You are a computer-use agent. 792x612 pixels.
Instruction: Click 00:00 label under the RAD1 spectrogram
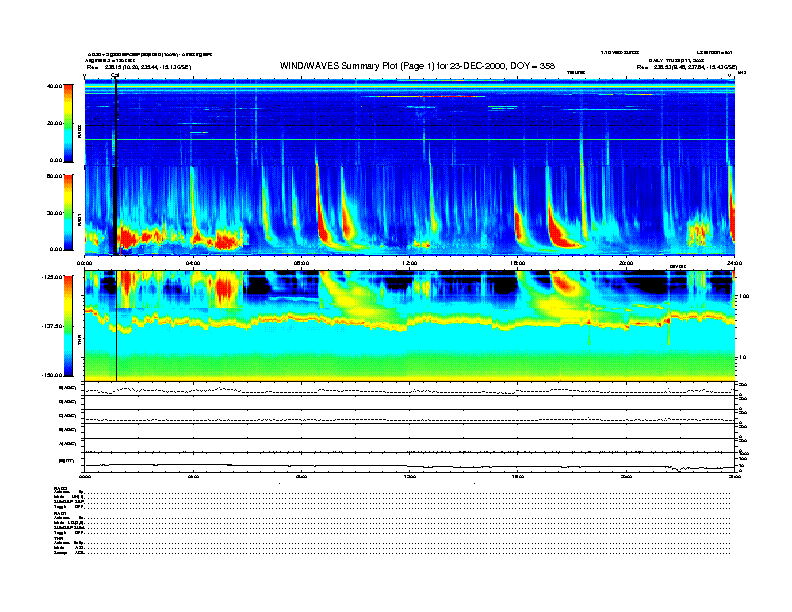pos(84,263)
